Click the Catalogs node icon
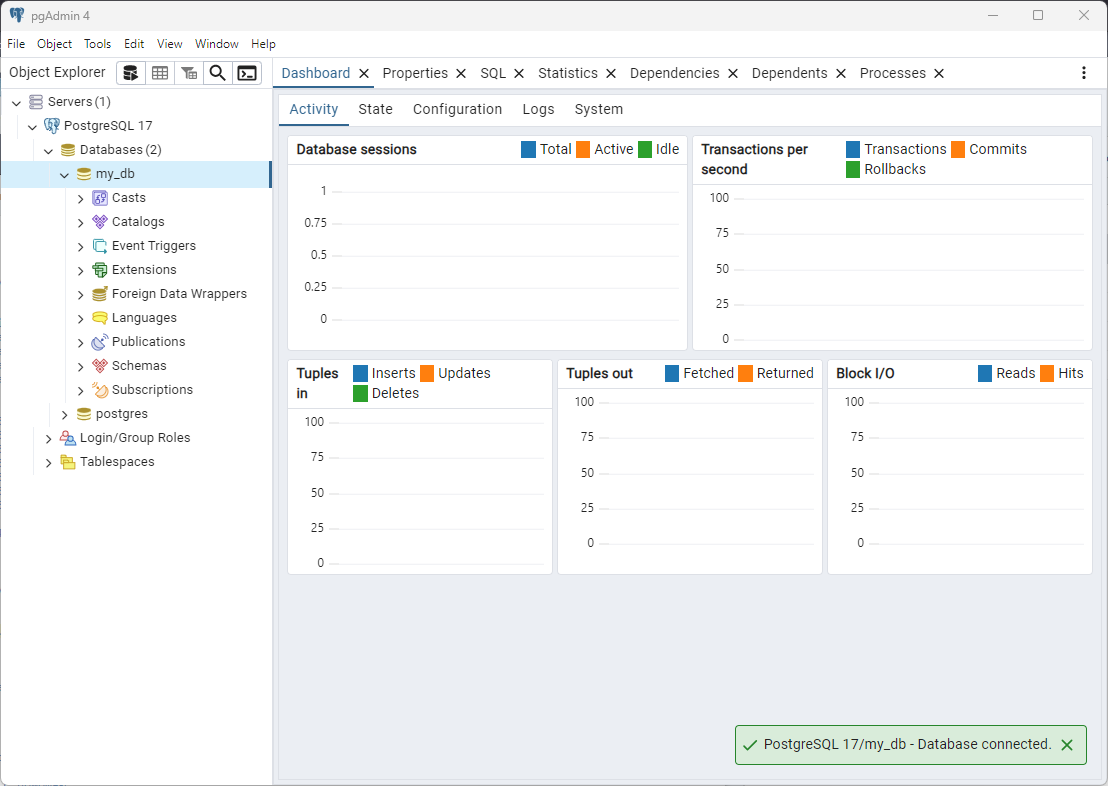 100,222
